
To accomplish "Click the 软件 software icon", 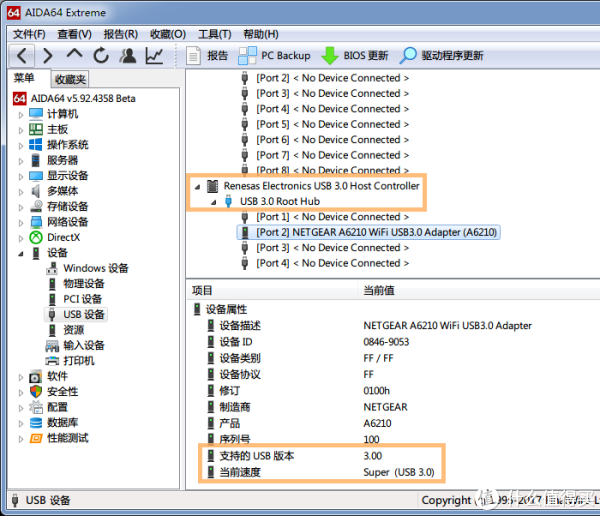I will point(36,376).
